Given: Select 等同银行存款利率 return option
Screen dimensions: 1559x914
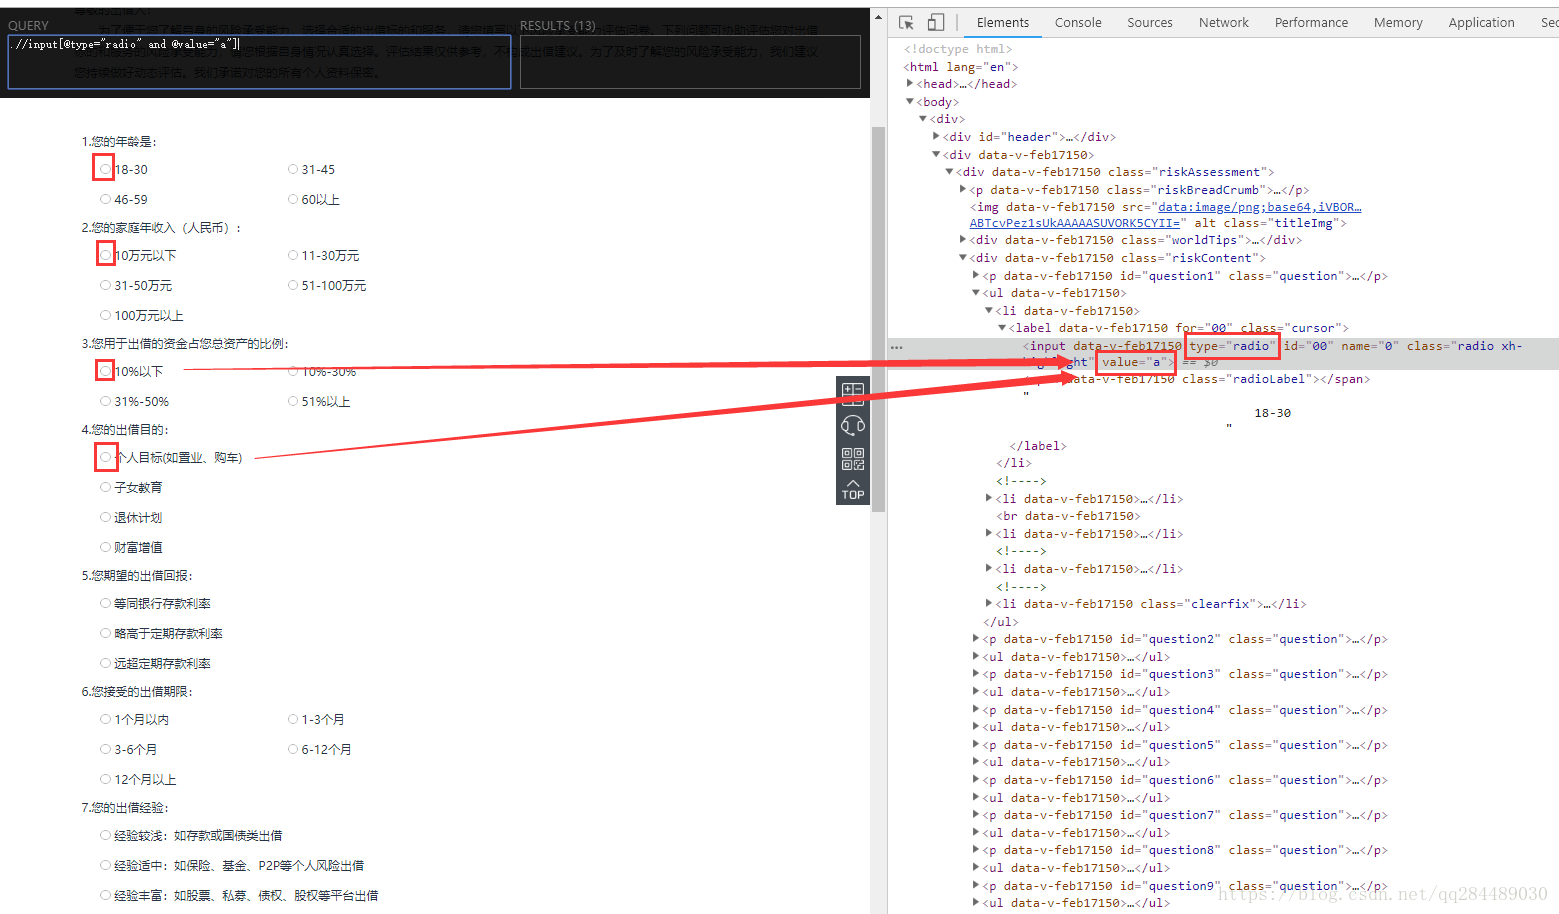Looking at the screenshot, I should pos(105,603).
